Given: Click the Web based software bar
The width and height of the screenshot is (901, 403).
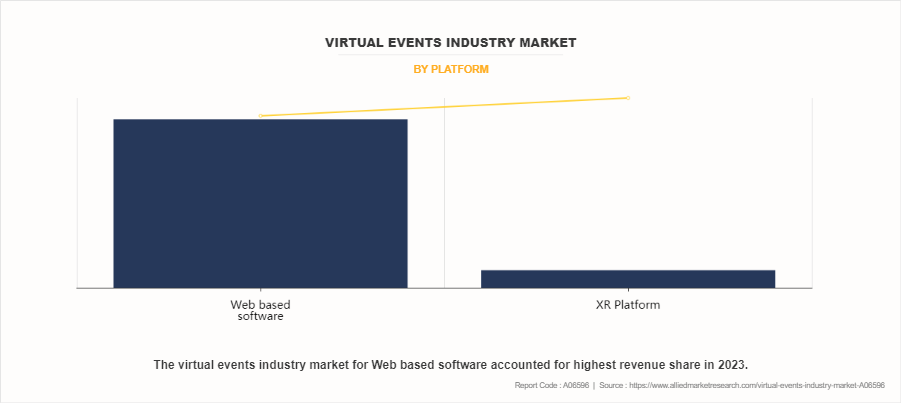Looking at the screenshot, I should [260, 204].
